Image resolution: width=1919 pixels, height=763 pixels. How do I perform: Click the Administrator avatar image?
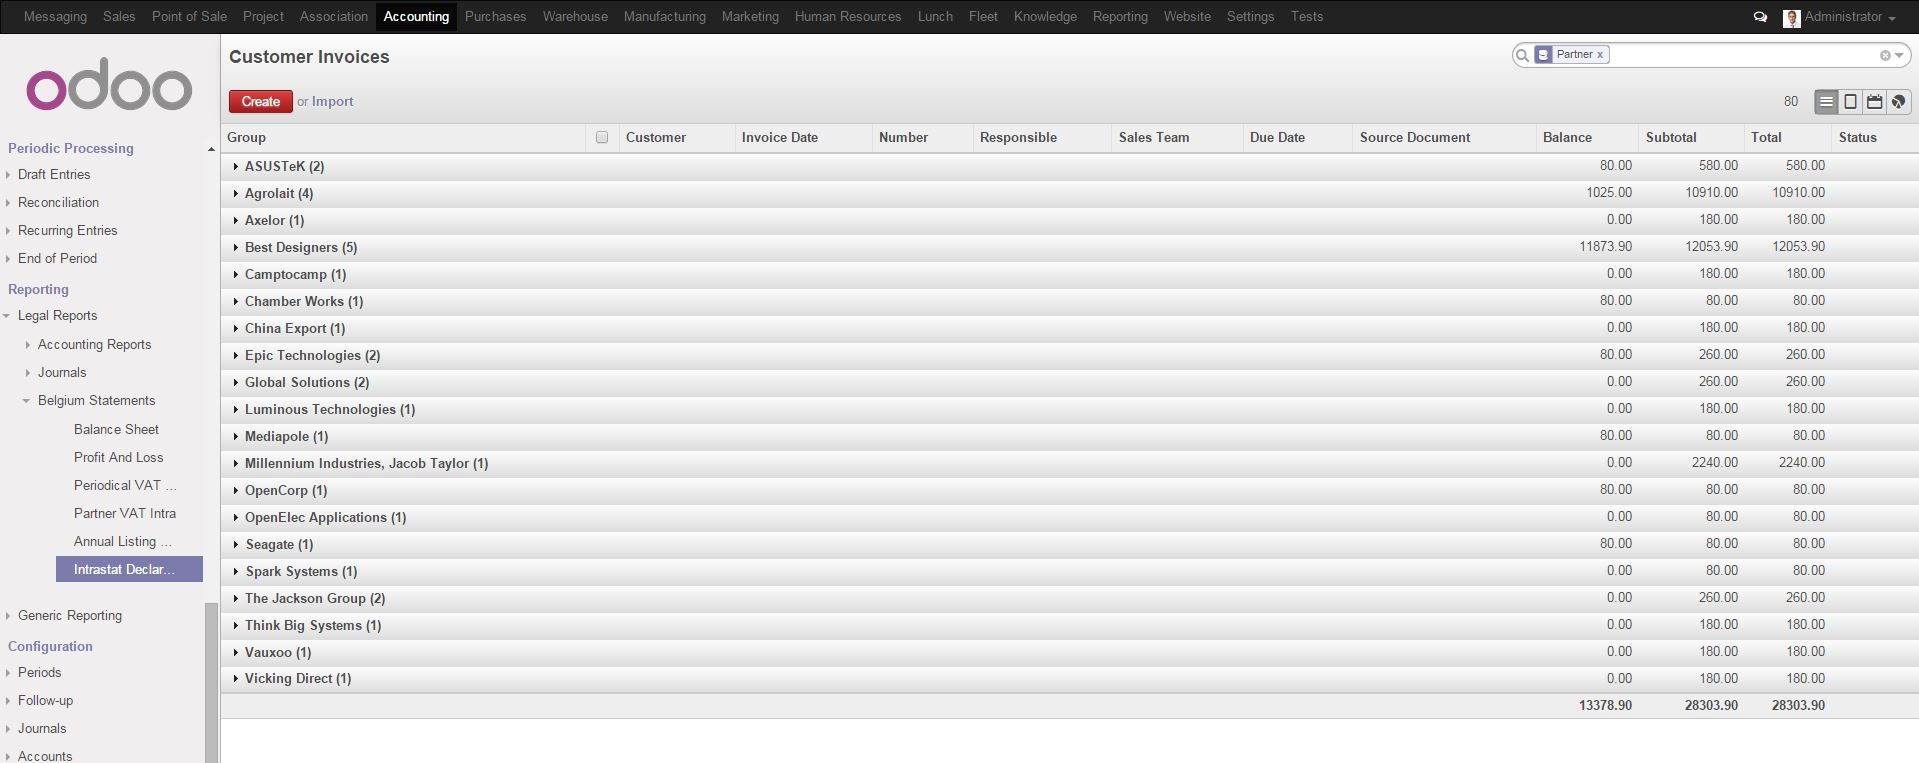(1791, 17)
